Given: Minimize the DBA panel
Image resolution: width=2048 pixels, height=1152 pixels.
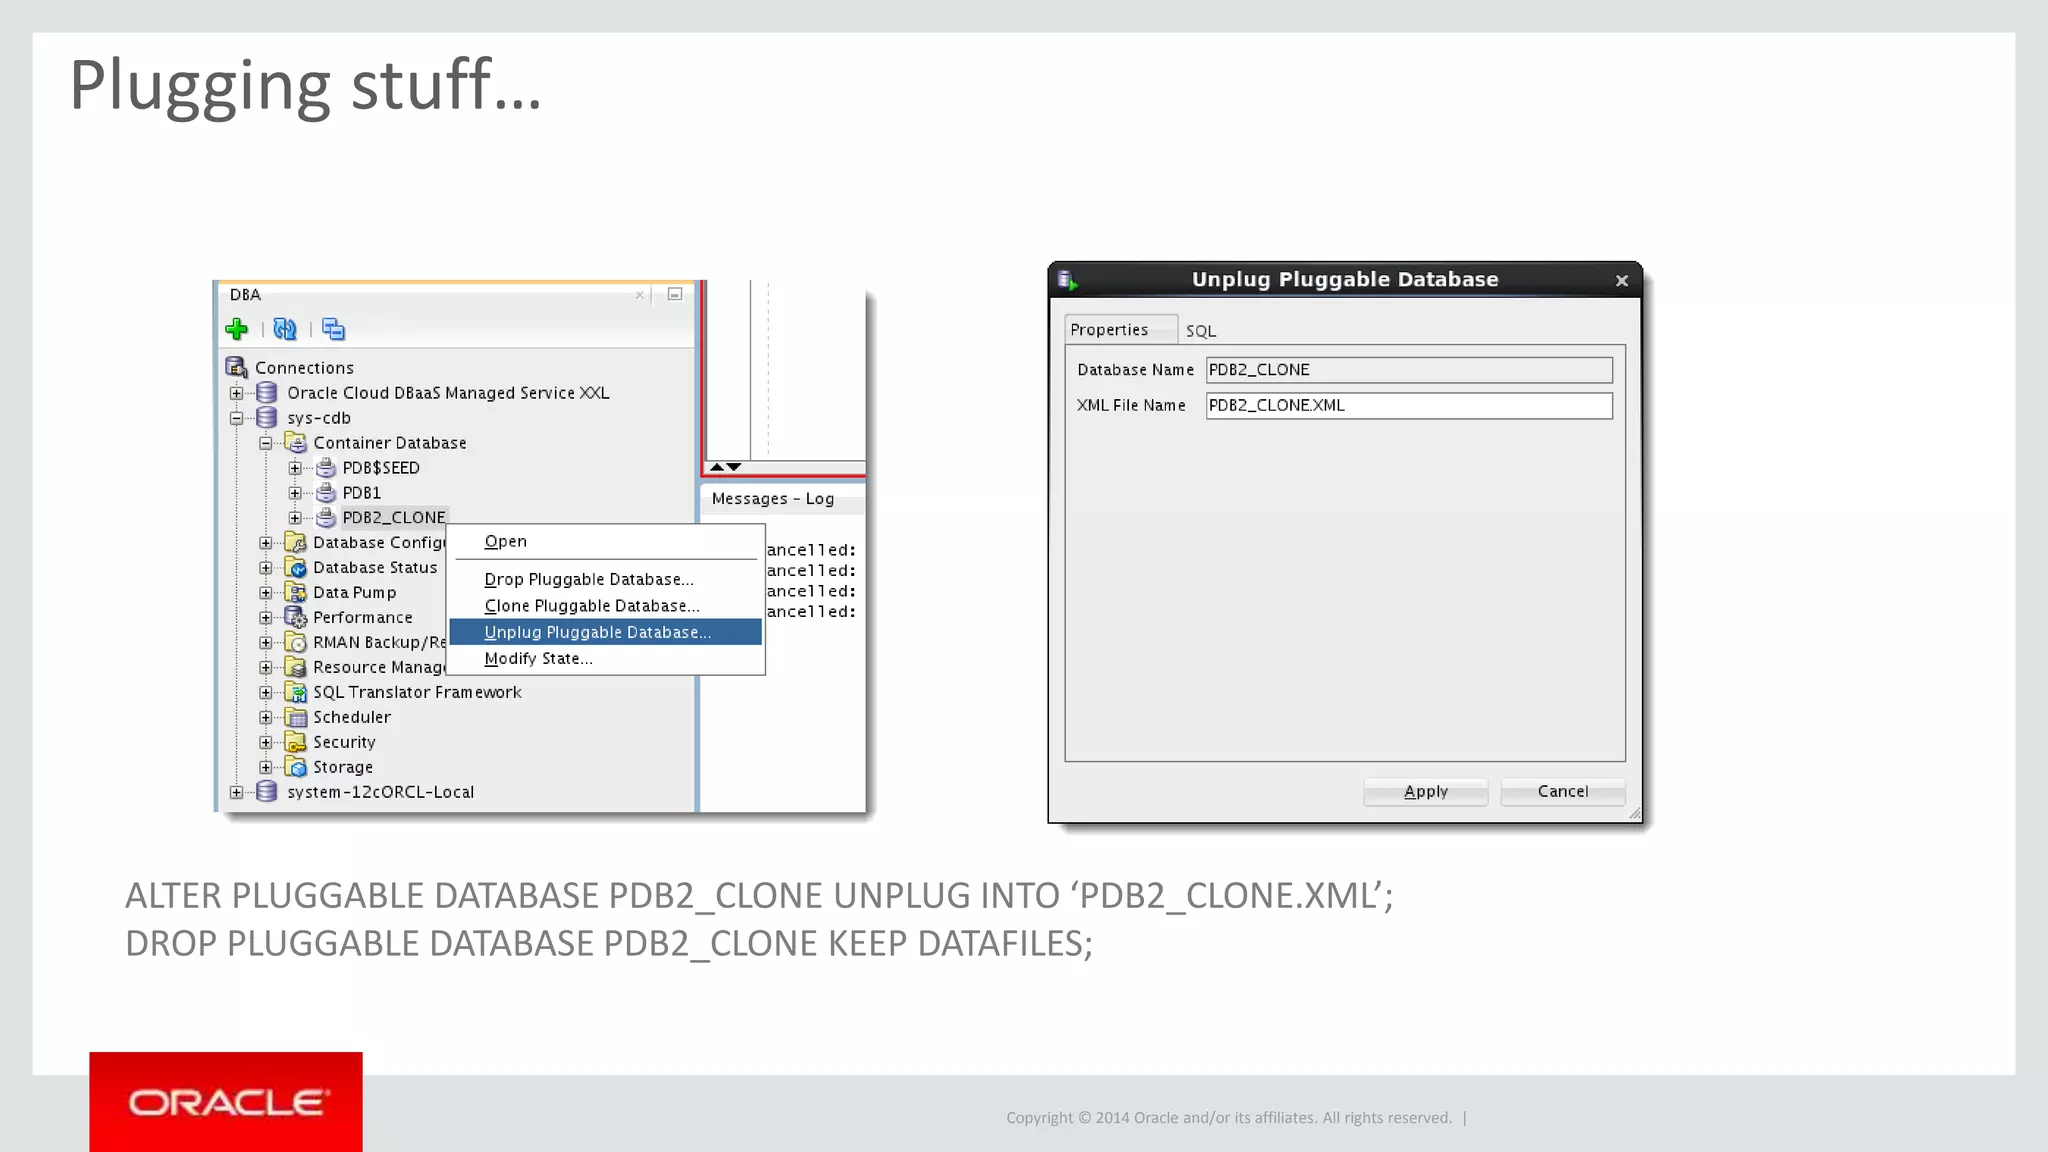Looking at the screenshot, I should pos(675,294).
